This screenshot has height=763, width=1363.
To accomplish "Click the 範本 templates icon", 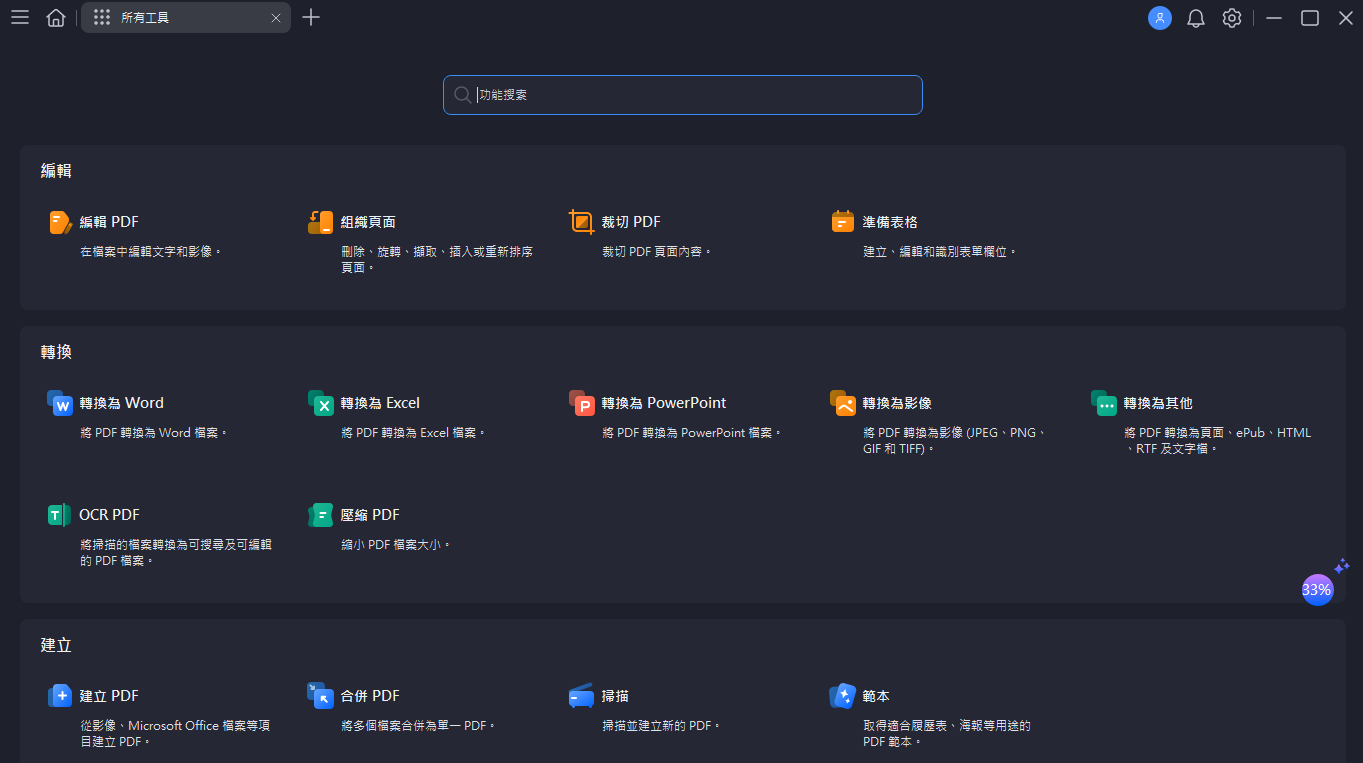I will pos(842,696).
